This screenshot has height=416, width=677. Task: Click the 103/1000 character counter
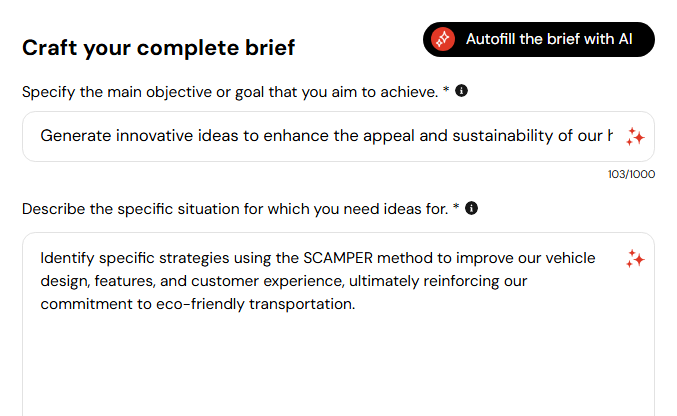[631, 174]
